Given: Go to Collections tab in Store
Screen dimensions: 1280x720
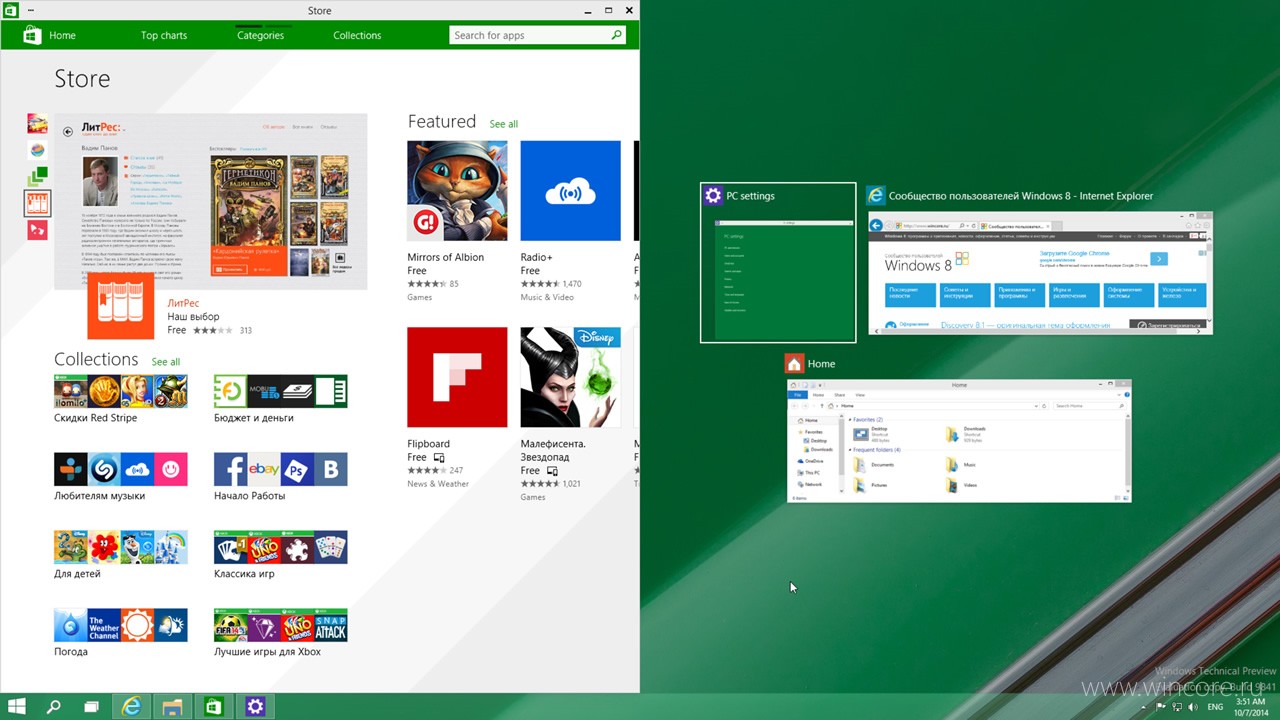Looking at the screenshot, I should pyautogui.click(x=357, y=35).
